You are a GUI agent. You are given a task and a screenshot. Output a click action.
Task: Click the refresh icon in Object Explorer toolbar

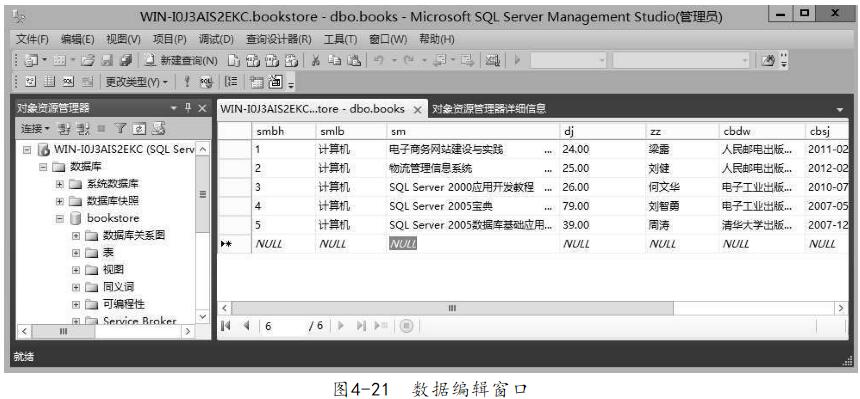pyautogui.click(x=140, y=129)
